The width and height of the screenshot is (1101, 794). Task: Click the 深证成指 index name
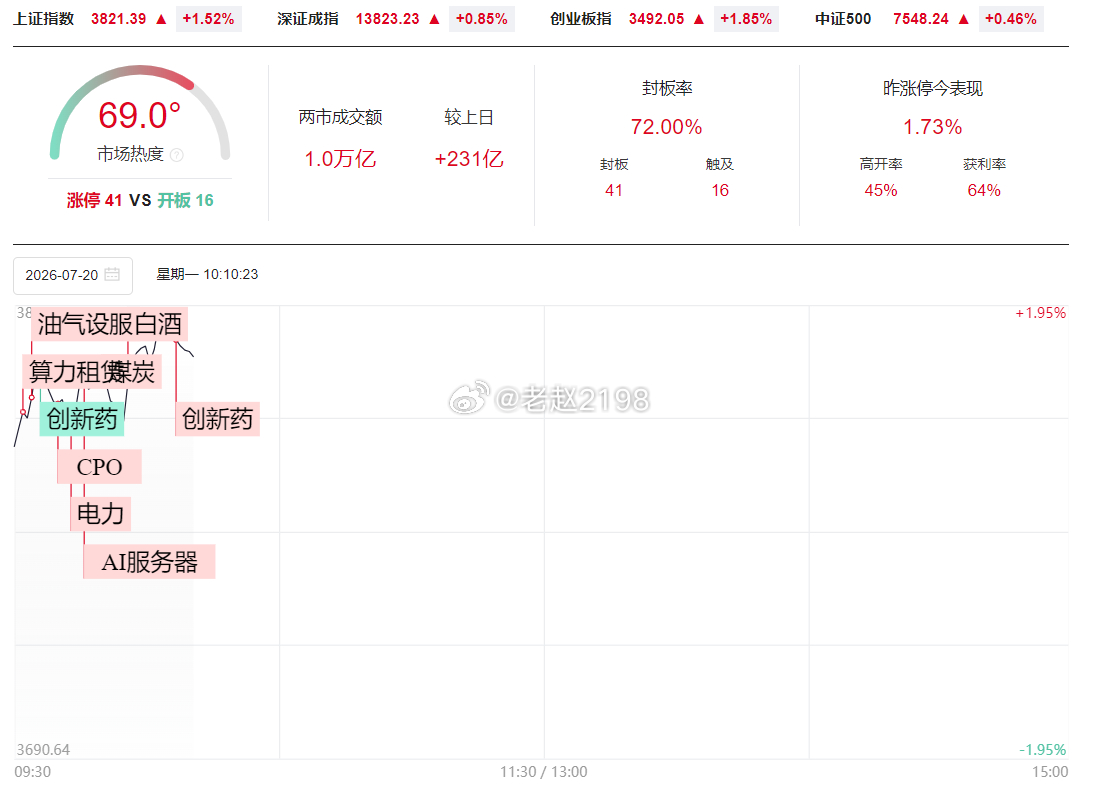[x=308, y=19]
